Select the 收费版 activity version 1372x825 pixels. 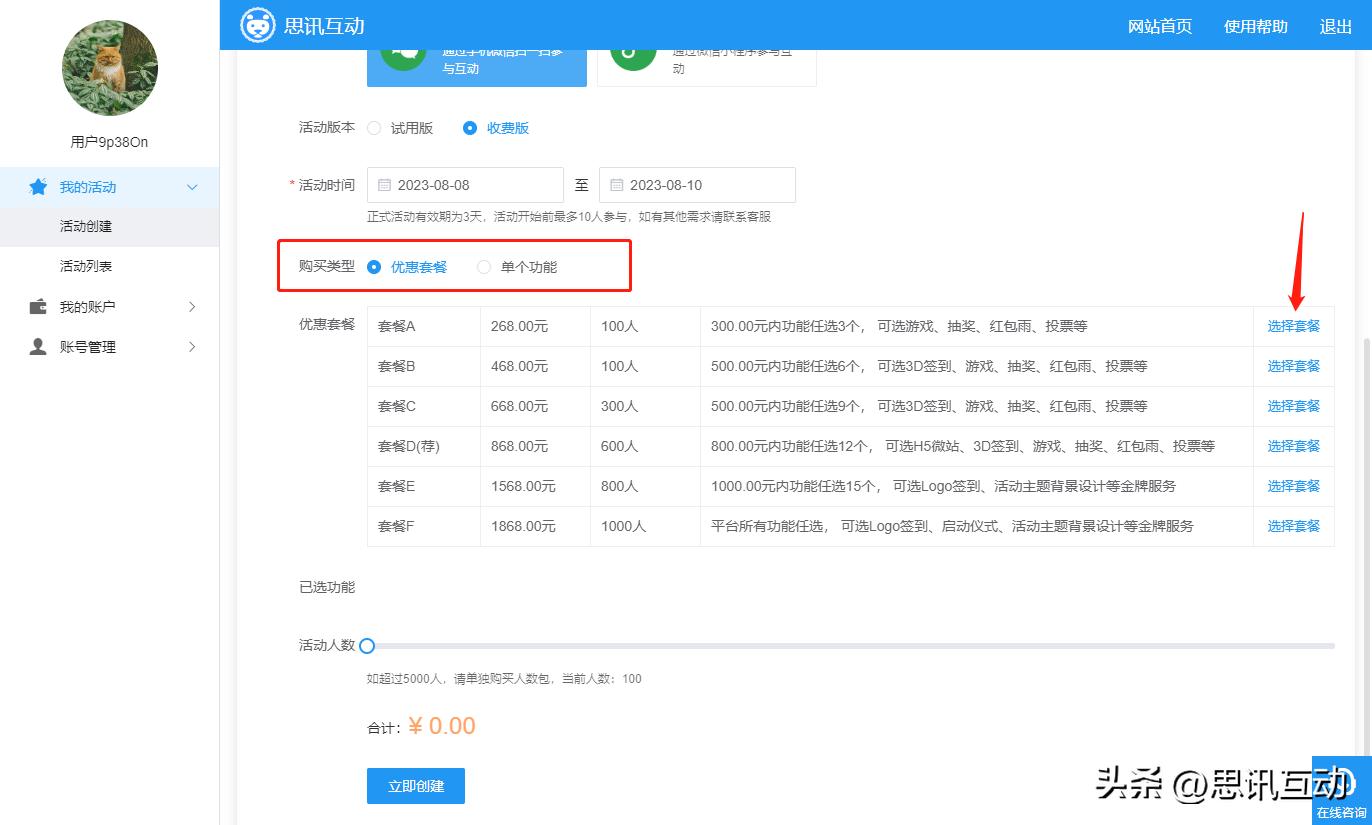pos(469,128)
